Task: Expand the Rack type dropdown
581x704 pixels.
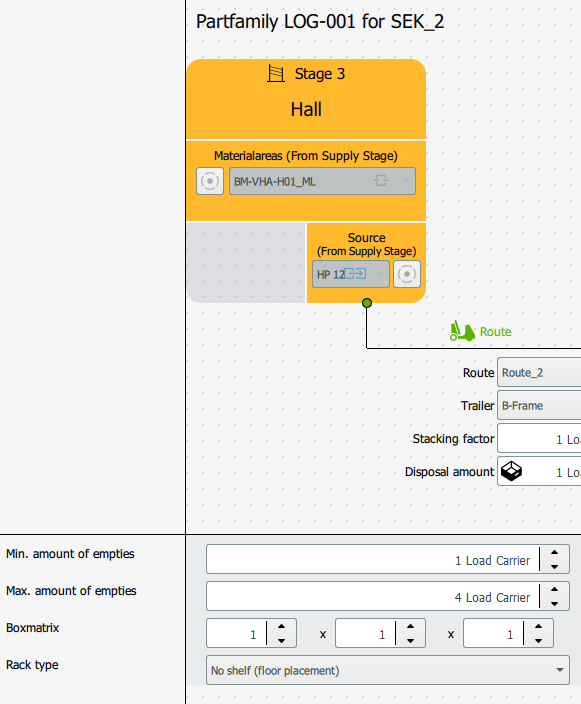Action: [x=388, y=670]
